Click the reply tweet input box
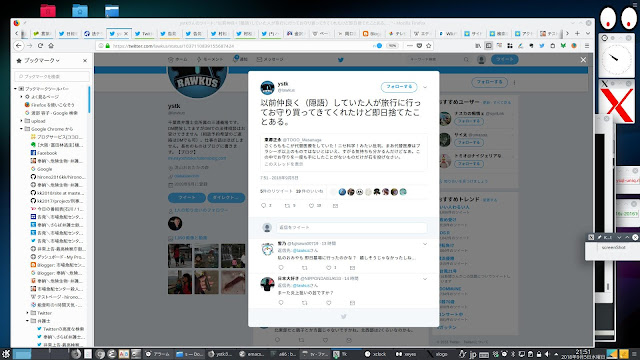Viewport: 640px width, 360px height. click(x=352, y=227)
